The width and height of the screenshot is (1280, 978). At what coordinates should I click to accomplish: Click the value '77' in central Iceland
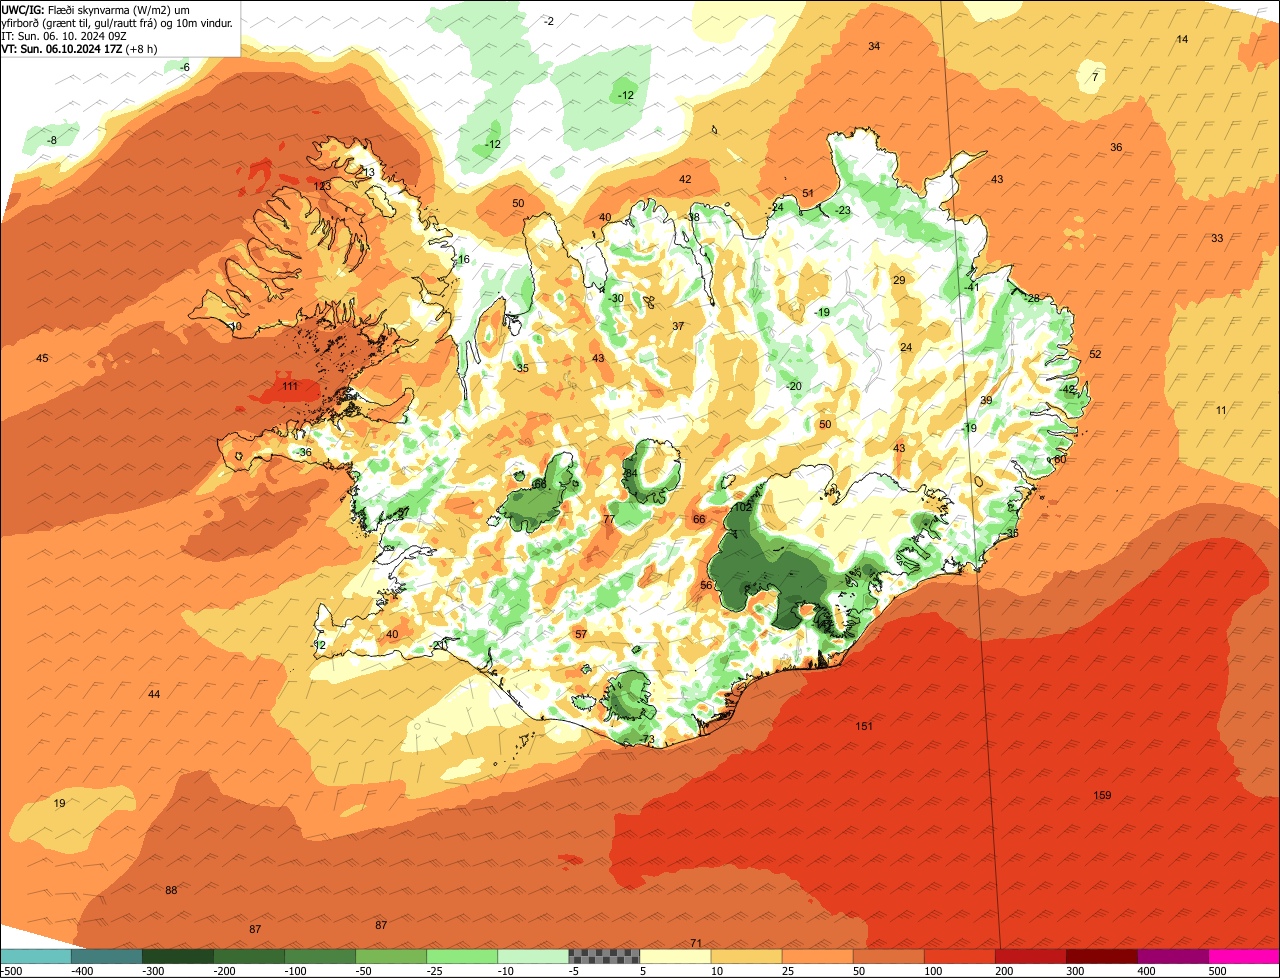tap(609, 519)
